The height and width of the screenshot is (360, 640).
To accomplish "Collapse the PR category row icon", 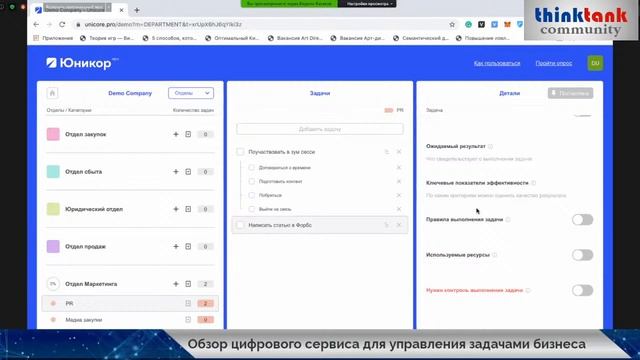I will tap(188, 303).
